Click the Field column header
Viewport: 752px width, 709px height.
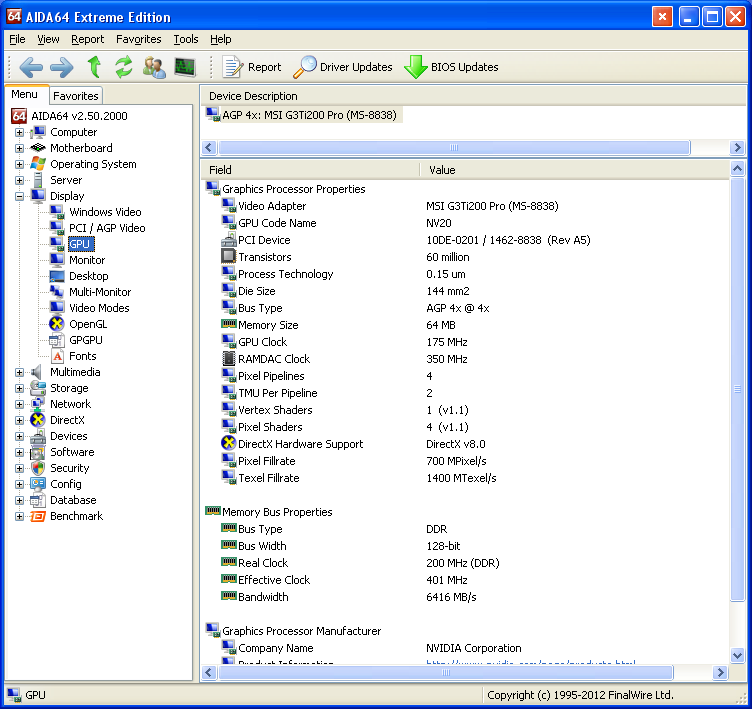tap(310, 170)
